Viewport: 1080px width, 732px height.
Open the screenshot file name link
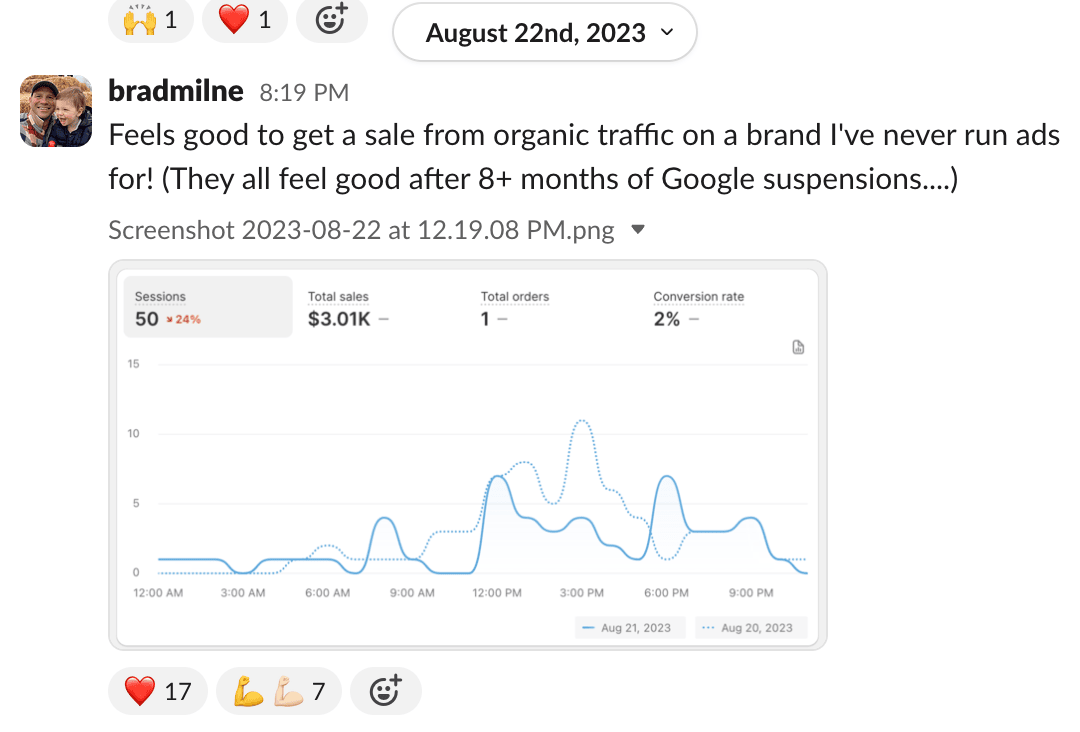click(x=361, y=231)
